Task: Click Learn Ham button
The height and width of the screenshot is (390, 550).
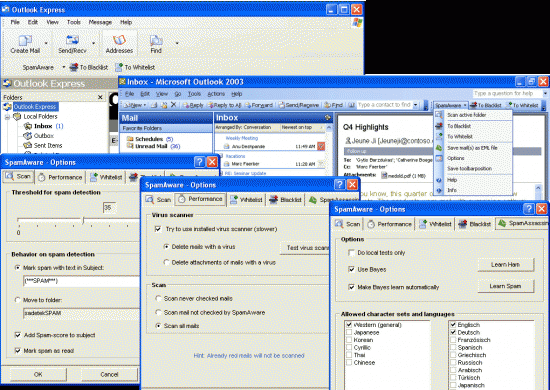Action: (x=505, y=265)
